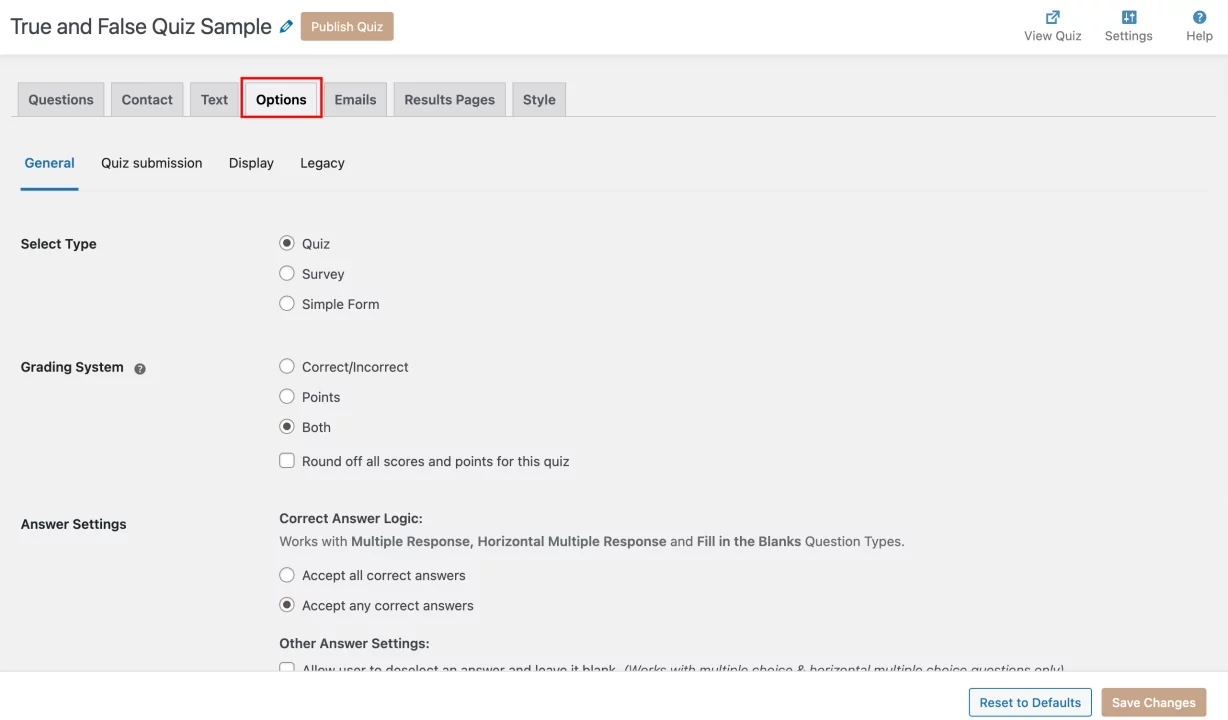Open the Emails tab
The height and width of the screenshot is (720, 1228).
(x=355, y=99)
